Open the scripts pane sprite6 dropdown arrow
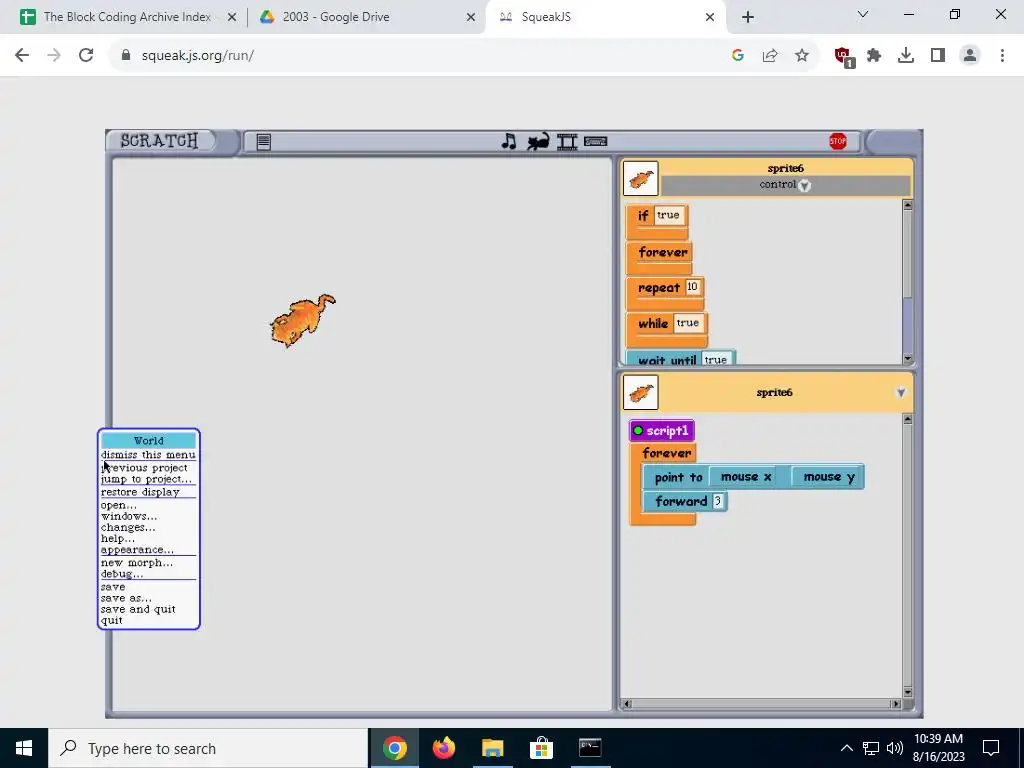The image size is (1024, 768). 901,392
